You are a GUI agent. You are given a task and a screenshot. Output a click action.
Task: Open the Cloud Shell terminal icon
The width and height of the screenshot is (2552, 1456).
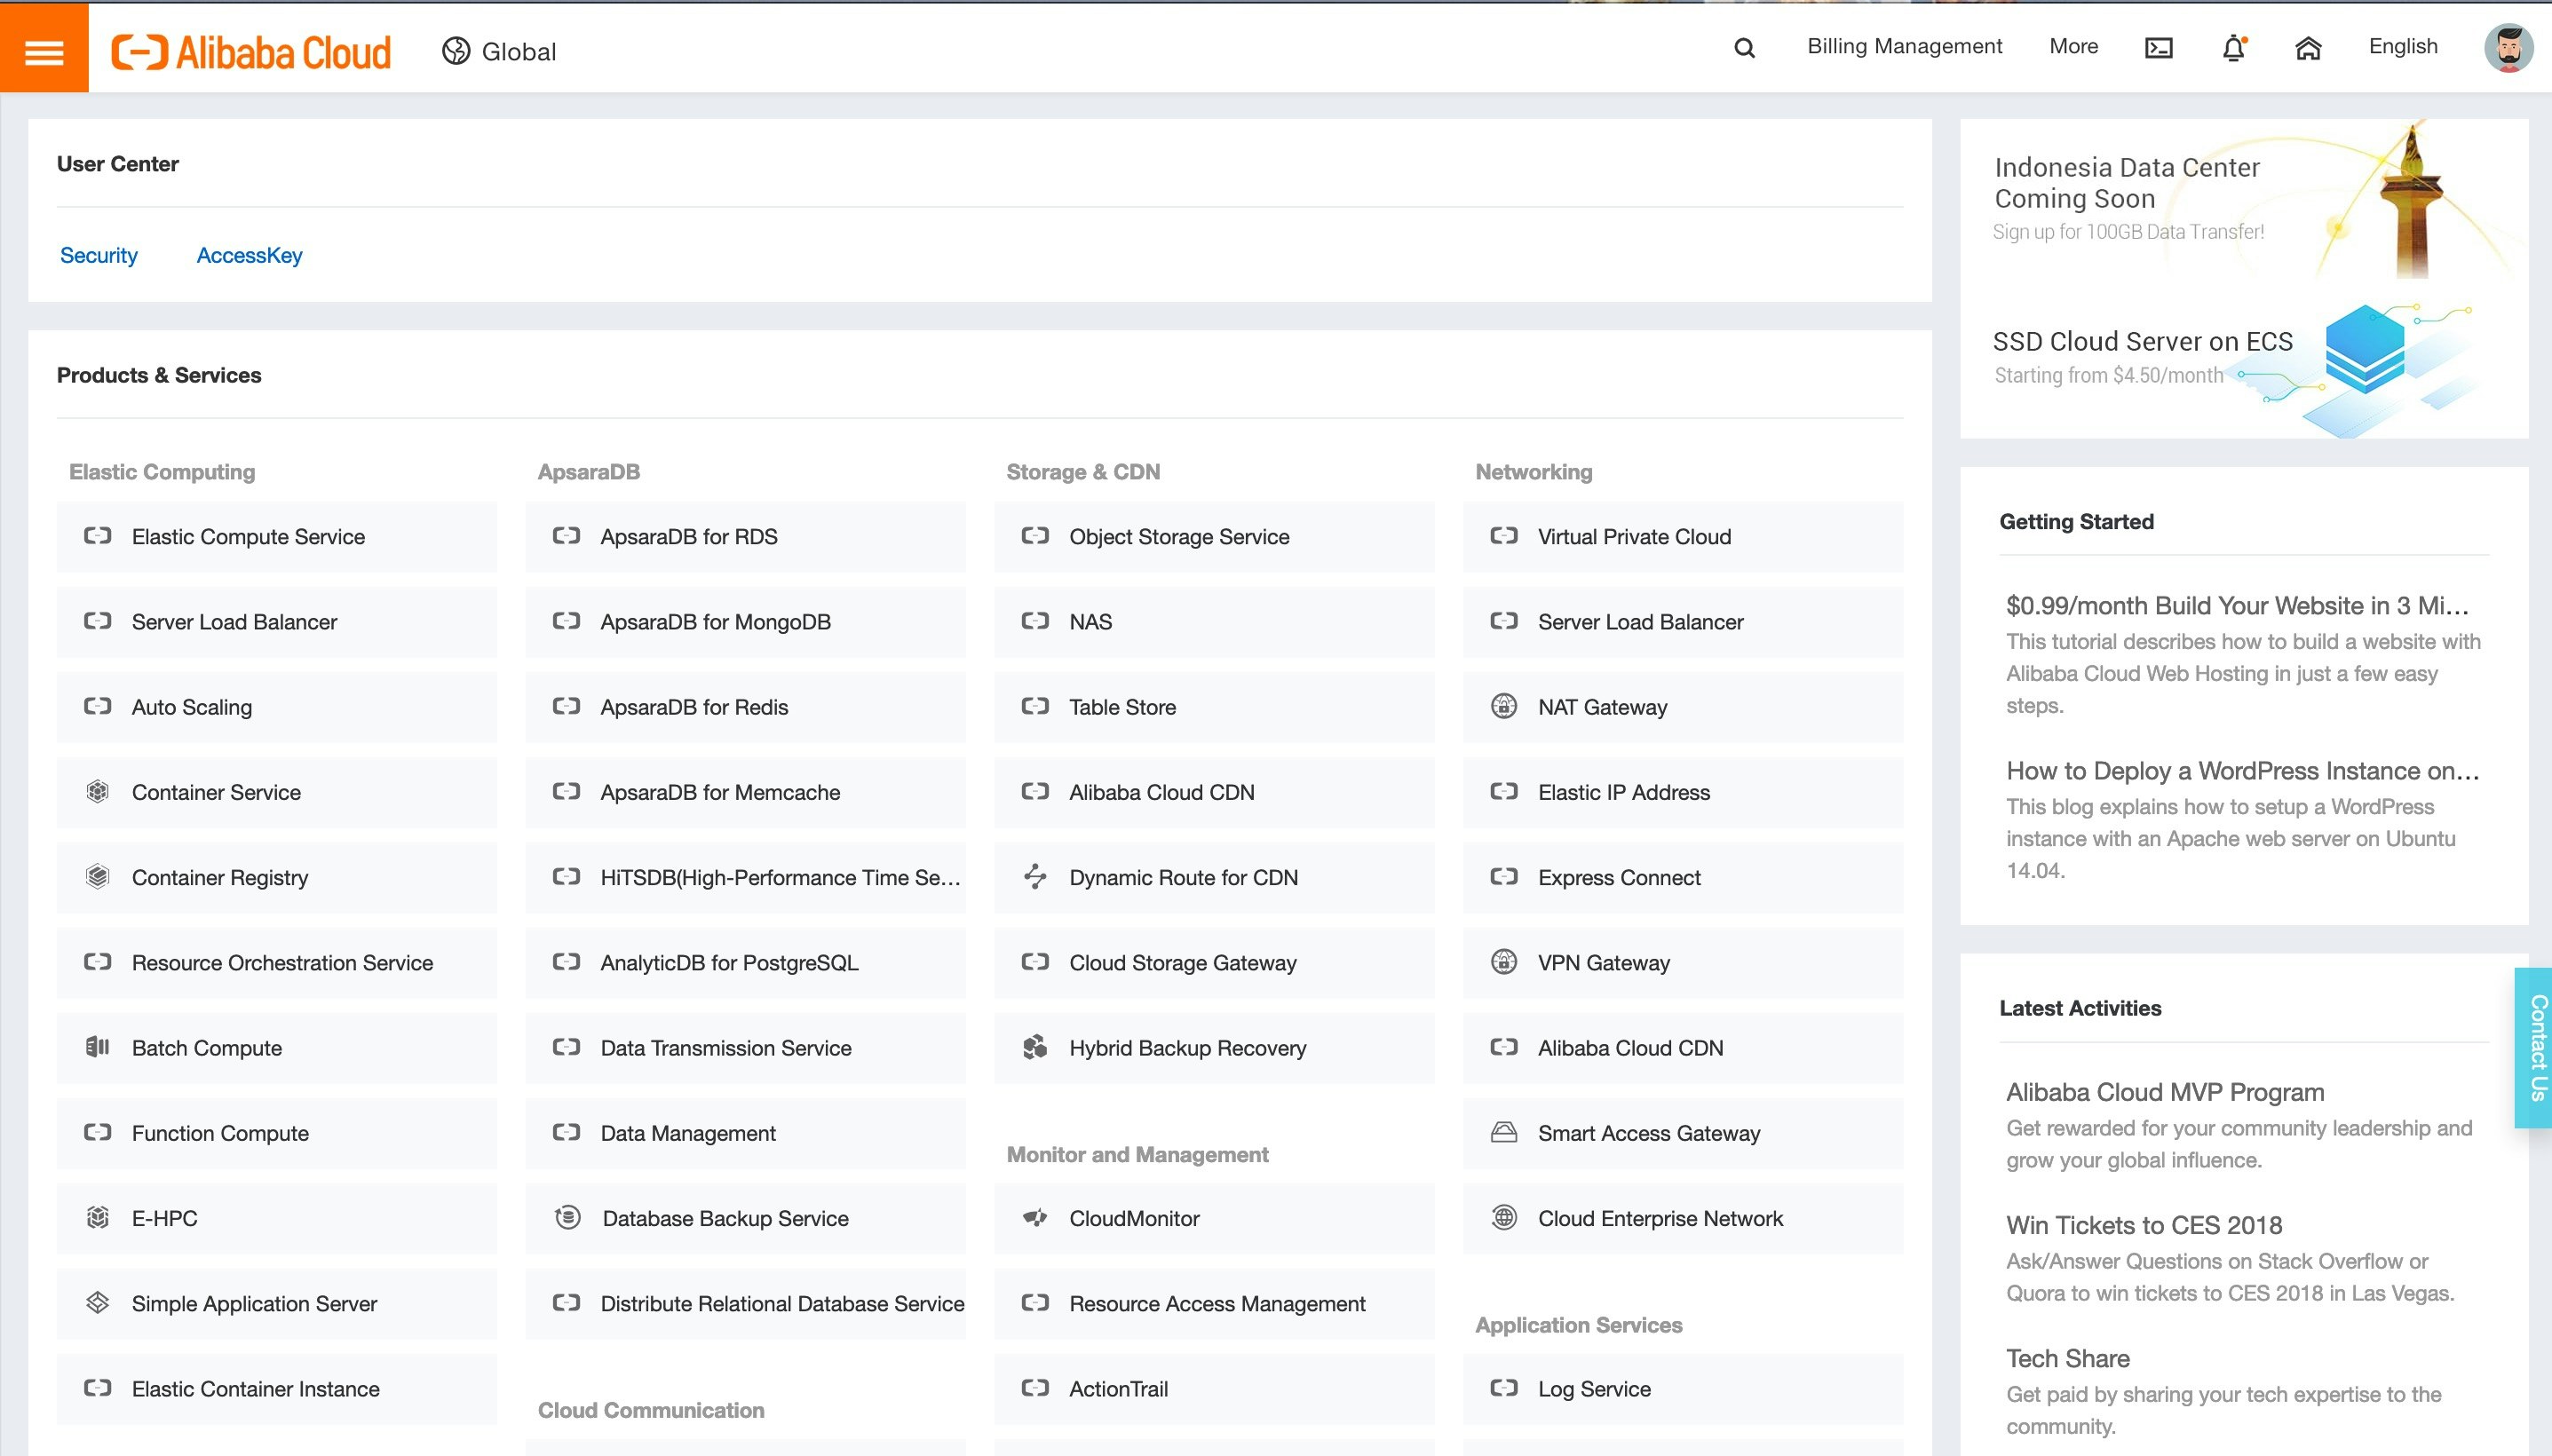[x=2159, y=48]
